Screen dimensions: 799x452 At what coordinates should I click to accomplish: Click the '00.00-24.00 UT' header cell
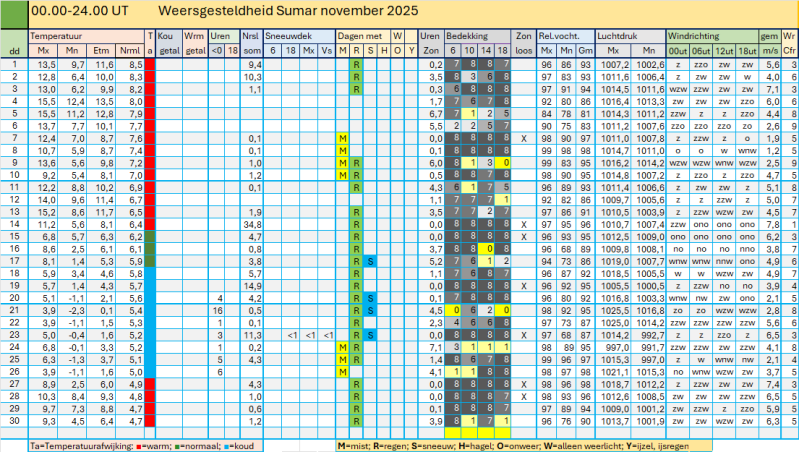80,11
